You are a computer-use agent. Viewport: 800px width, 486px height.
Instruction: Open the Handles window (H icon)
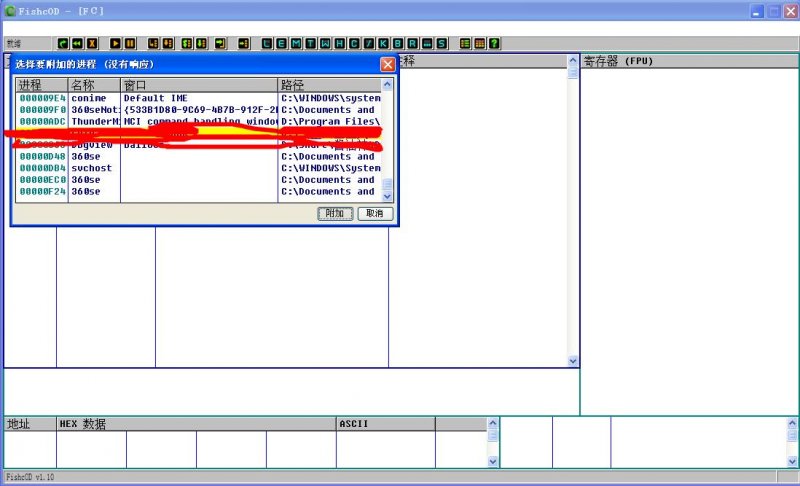coord(339,43)
